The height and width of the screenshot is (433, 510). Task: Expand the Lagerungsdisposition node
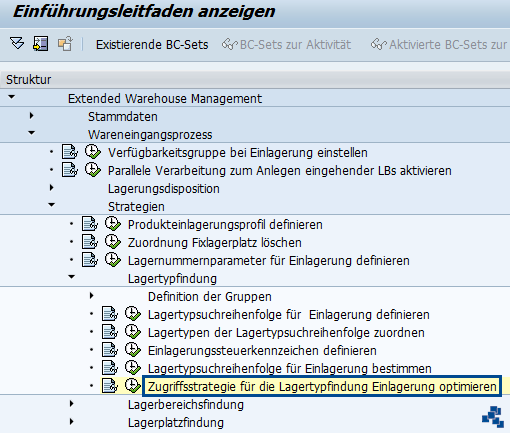pos(52,188)
